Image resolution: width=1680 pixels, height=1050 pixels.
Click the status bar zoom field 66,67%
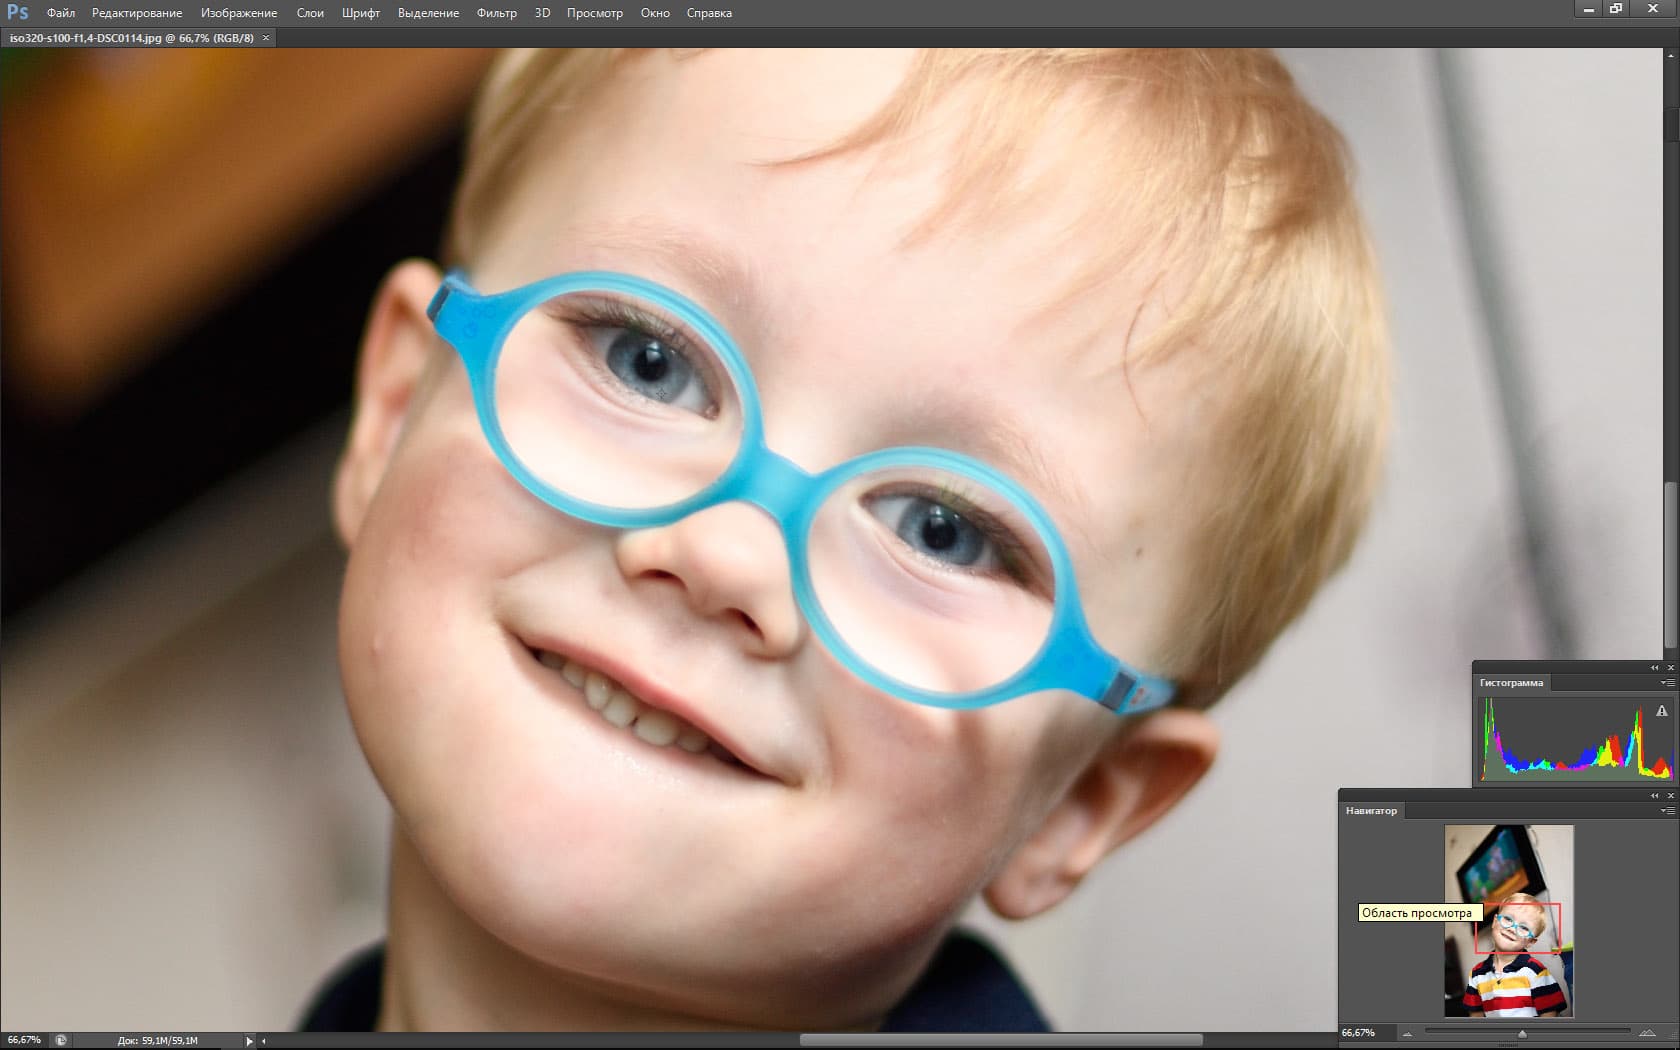(24, 1040)
